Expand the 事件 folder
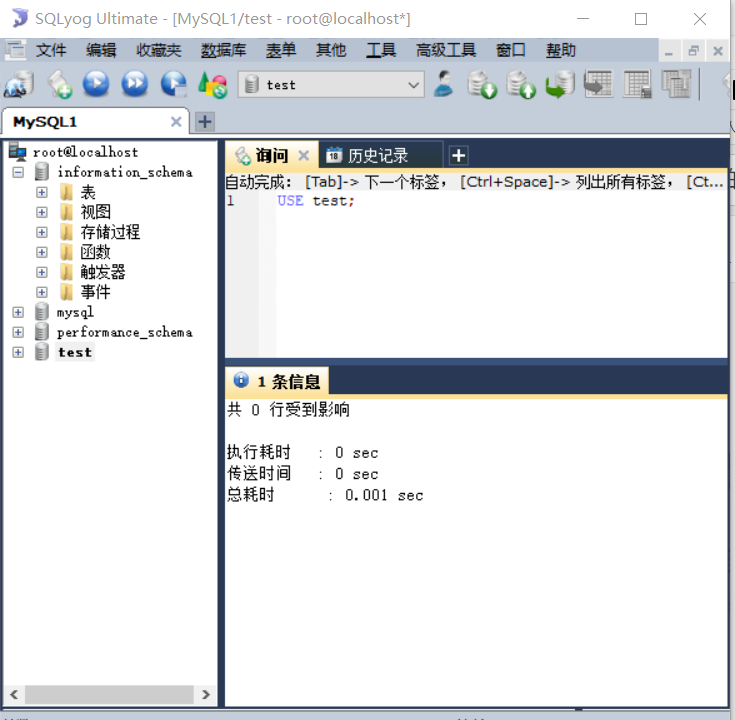735x720 pixels. pos(42,292)
